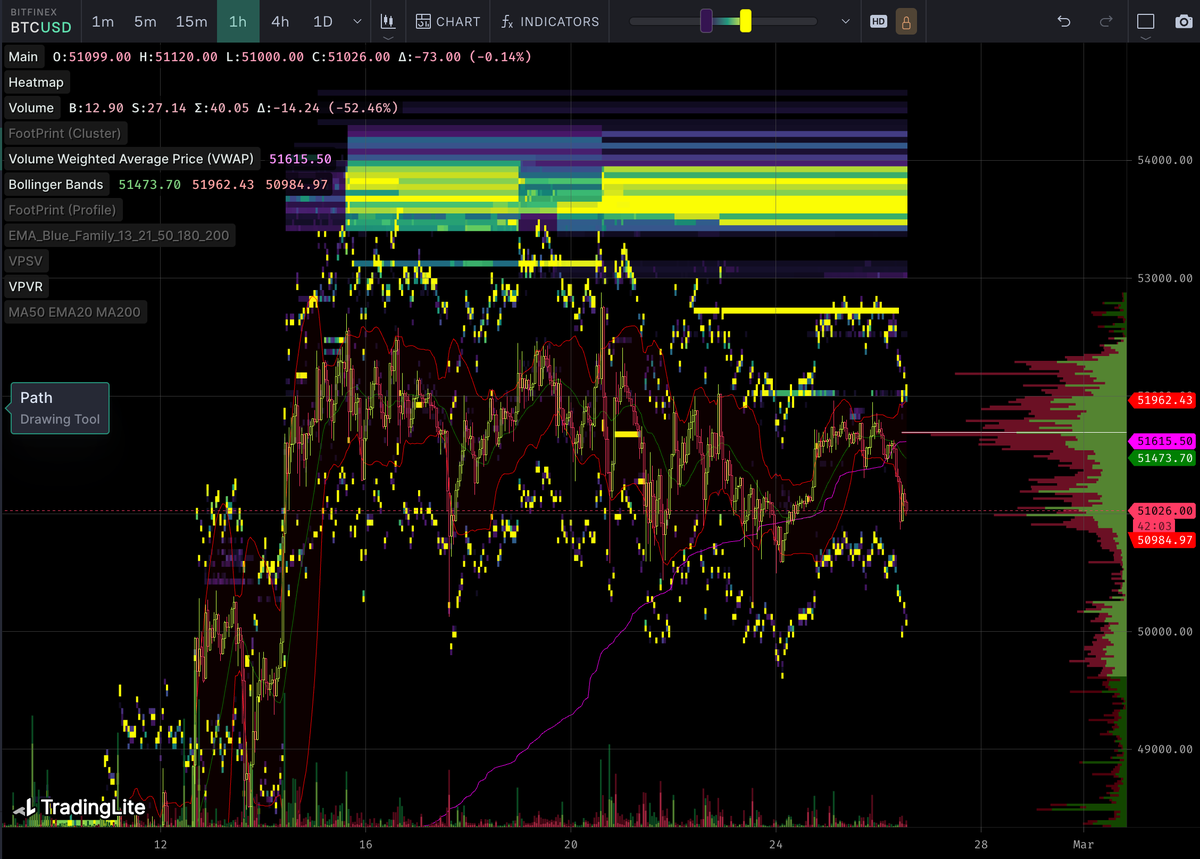Toggle the FootPrint (Profile) layer
The height and width of the screenshot is (859, 1200).
pyautogui.click(x=63, y=210)
